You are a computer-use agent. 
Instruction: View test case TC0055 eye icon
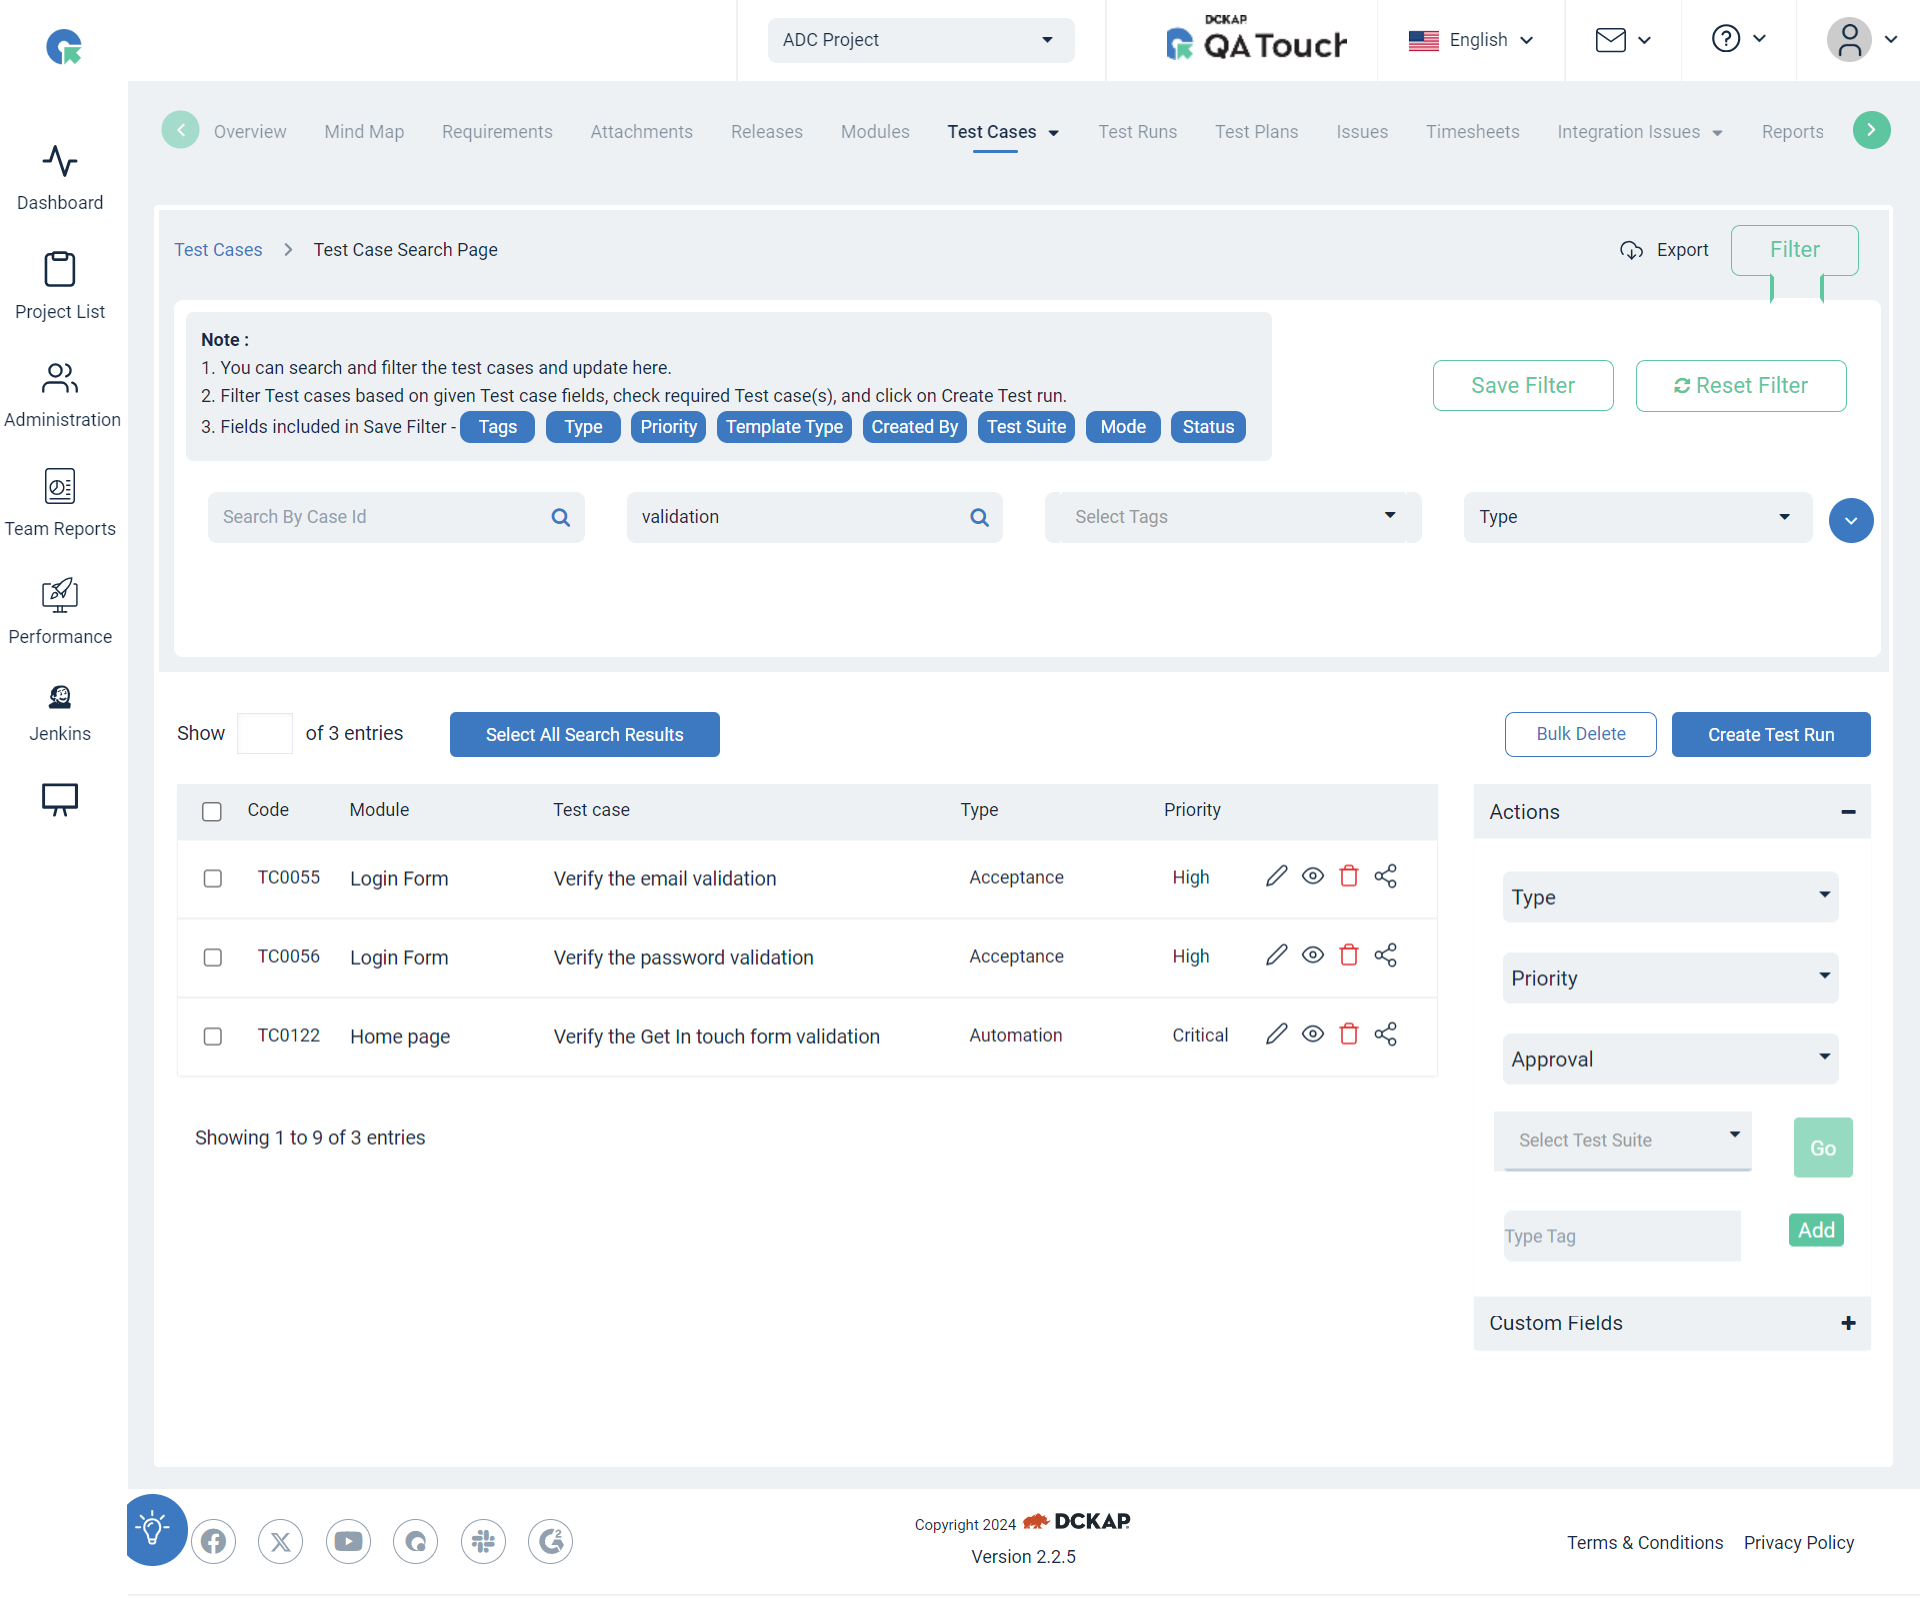[1313, 876]
